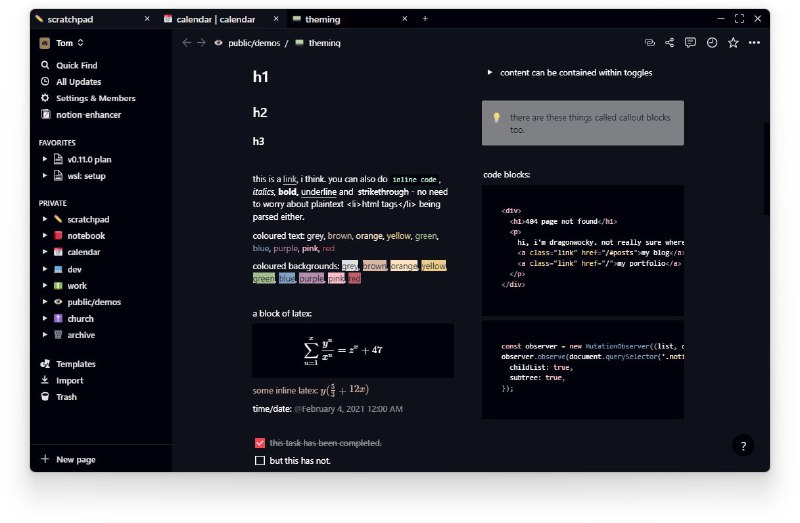Open Trash from its icon

coord(45,396)
